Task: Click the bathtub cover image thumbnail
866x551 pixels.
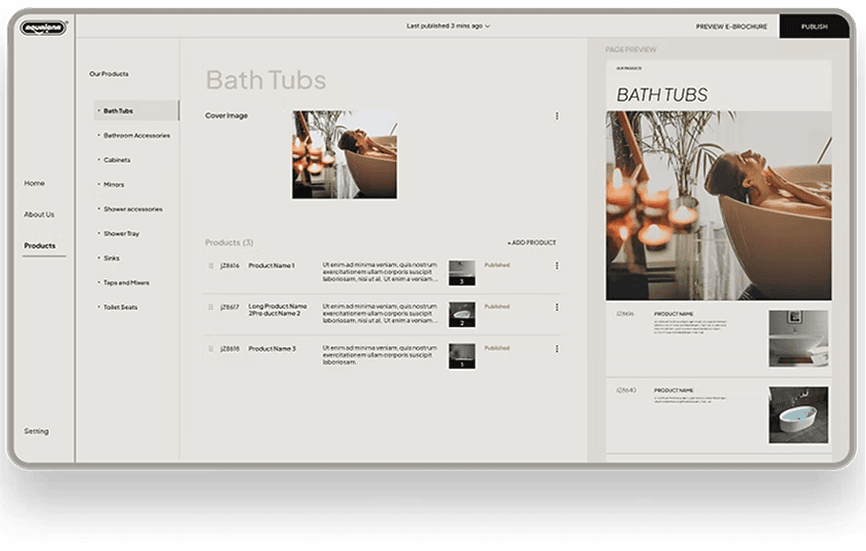Action: click(344, 154)
